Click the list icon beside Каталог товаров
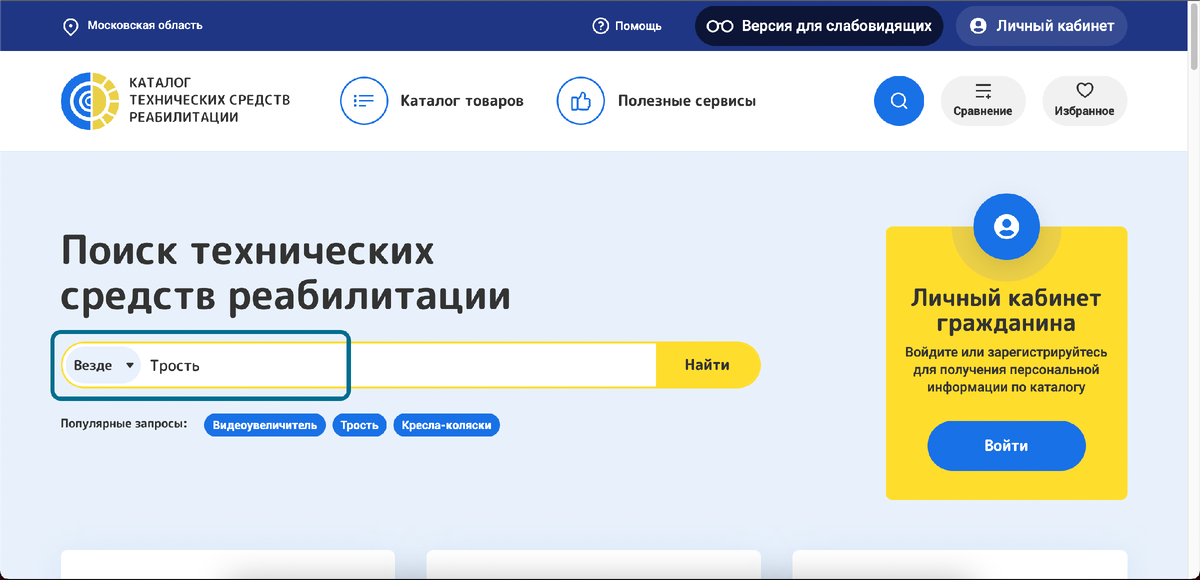This screenshot has height=580, width=1200. pos(364,101)
